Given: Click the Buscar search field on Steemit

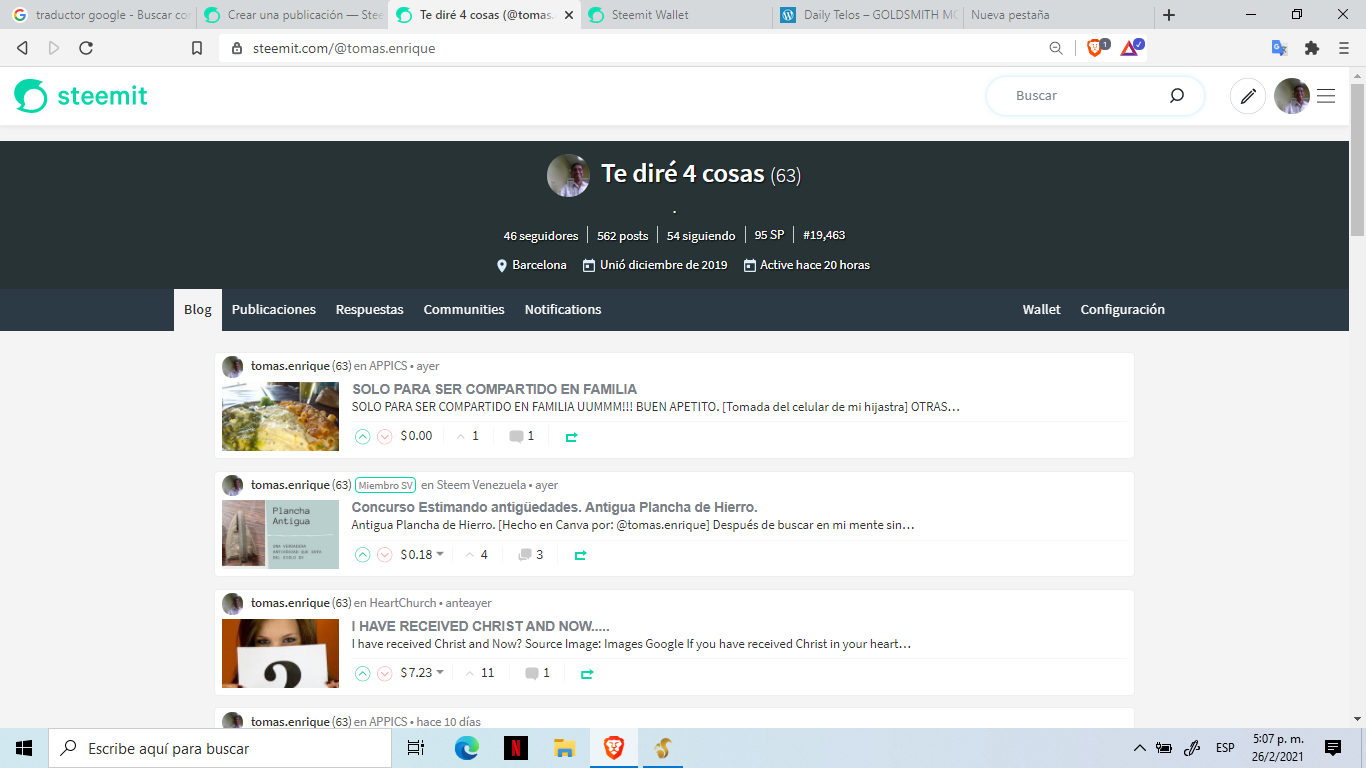Looking at the screenshot, I should click(x=1085, y=96).
